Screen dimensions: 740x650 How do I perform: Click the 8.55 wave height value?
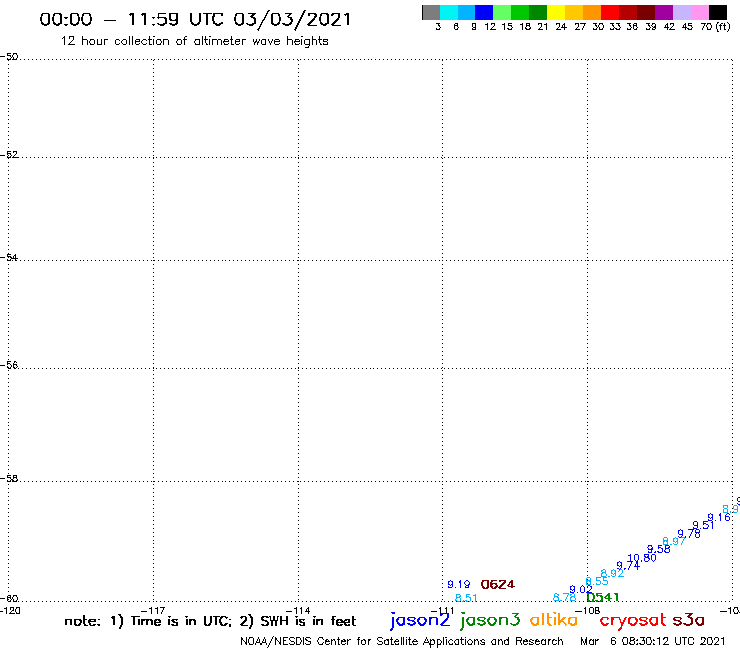tap(597, 581)
